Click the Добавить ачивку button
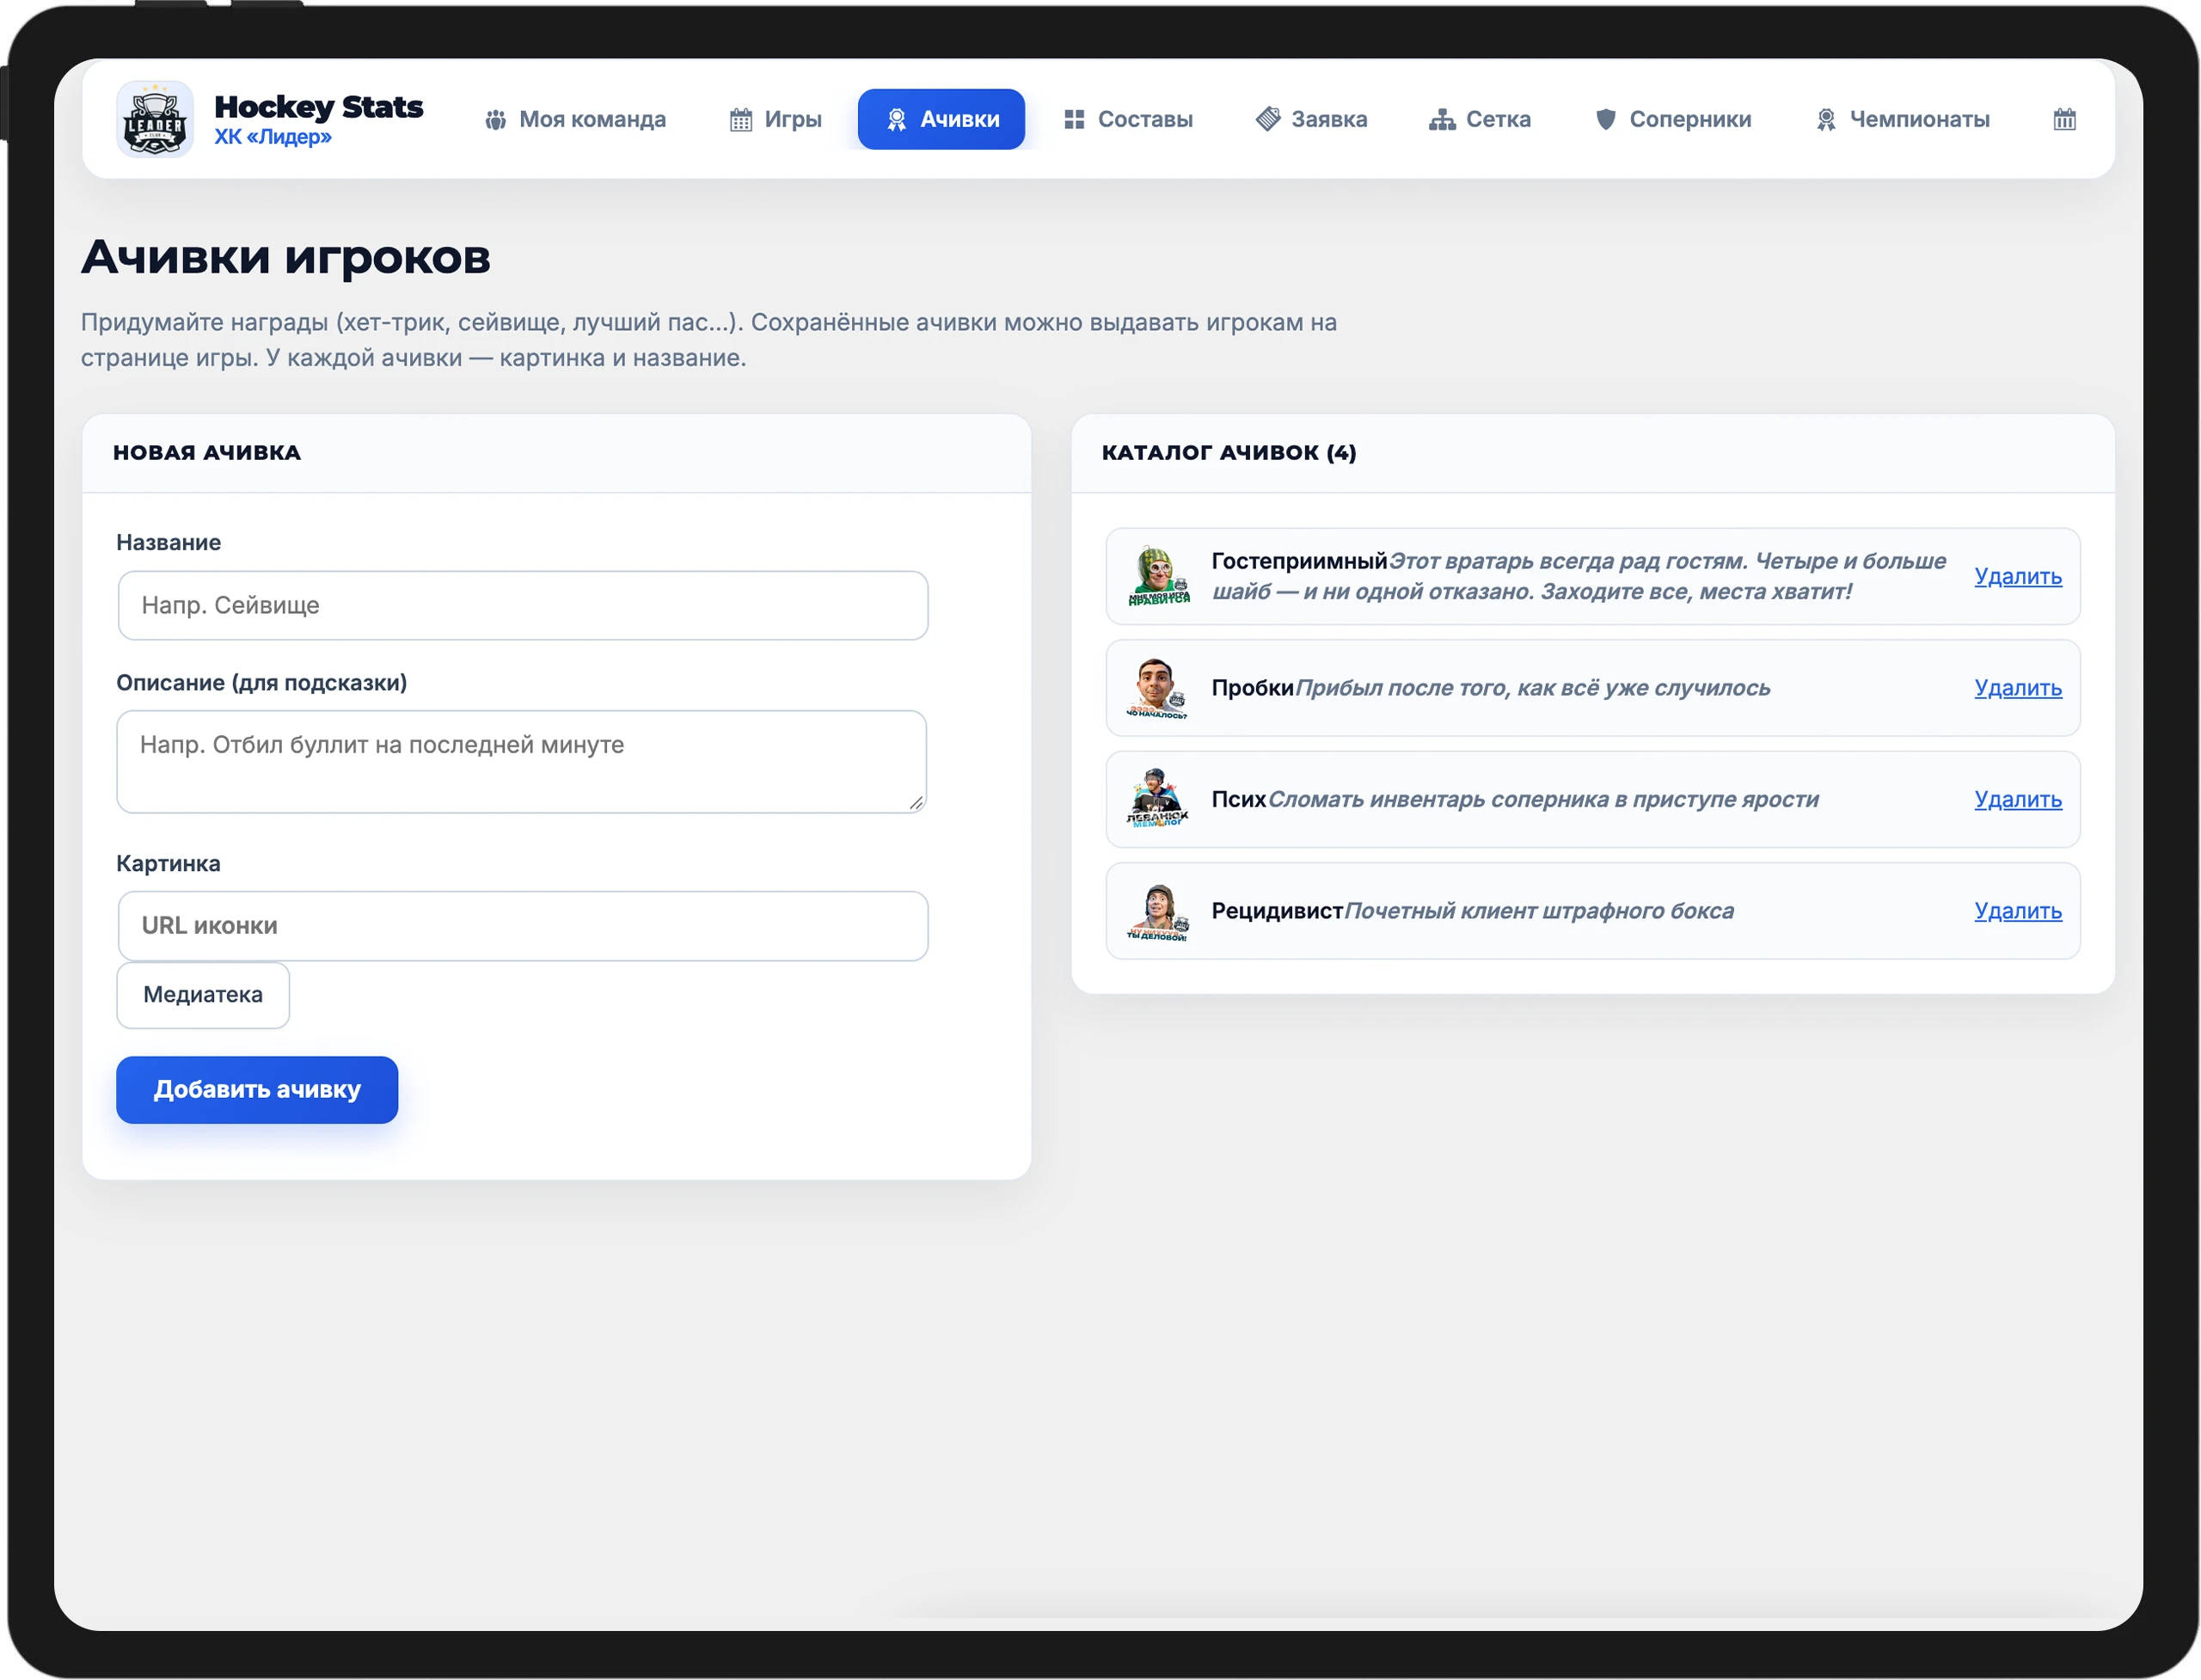2201x1680 pixels. pyautogui.click(x=257, y=1090)
